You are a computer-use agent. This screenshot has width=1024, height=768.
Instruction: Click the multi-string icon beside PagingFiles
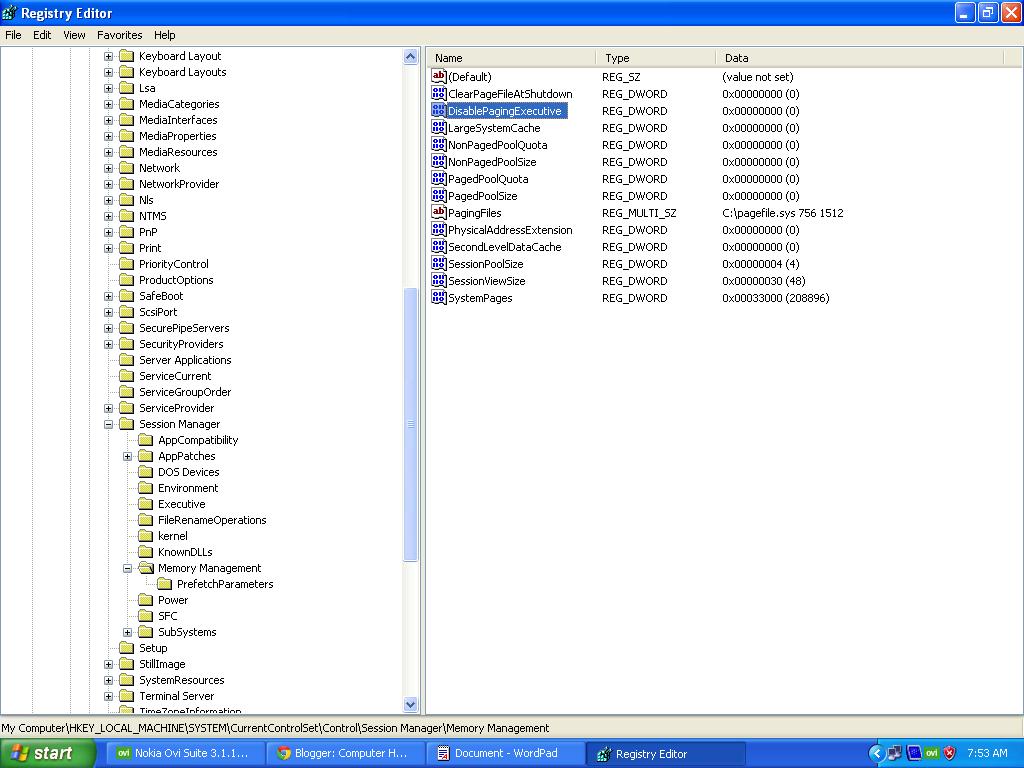[438, 212]
